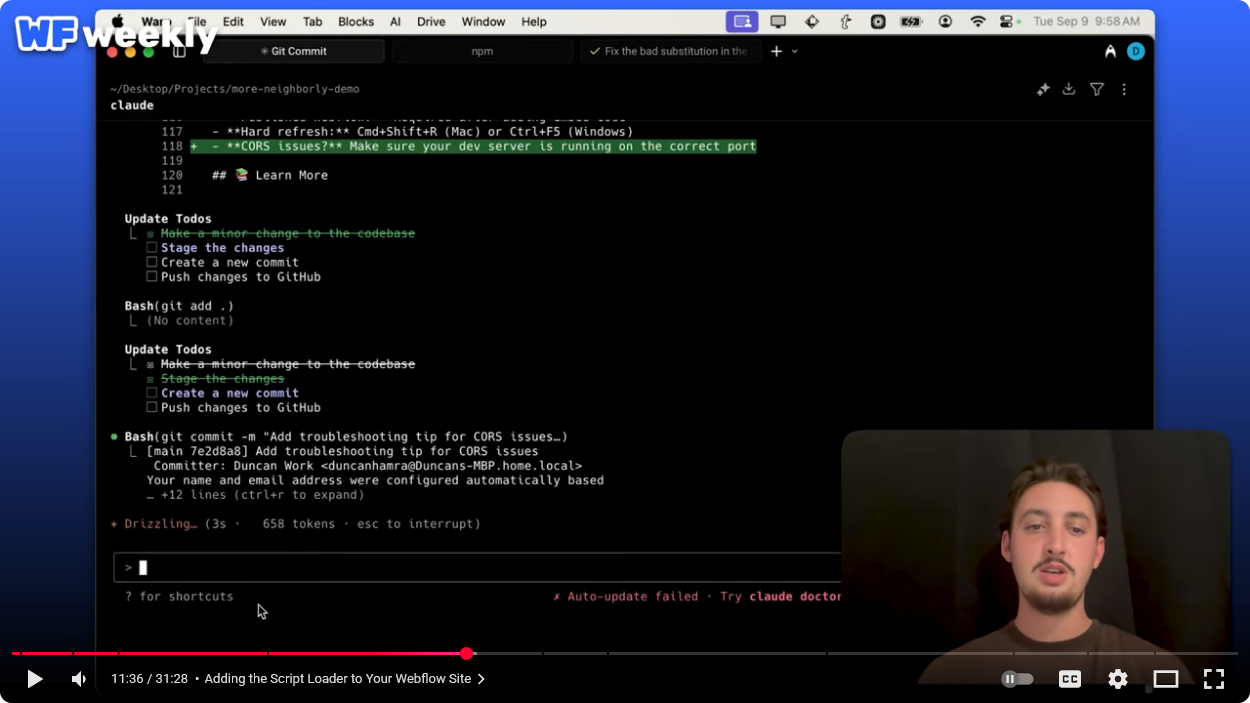
Task: Open the Help menu
Action: tap(534, 21)
